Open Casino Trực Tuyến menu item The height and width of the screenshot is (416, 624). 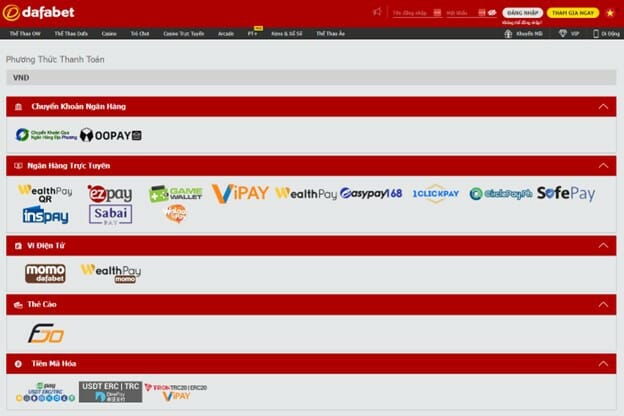click(x=184, y=34)
